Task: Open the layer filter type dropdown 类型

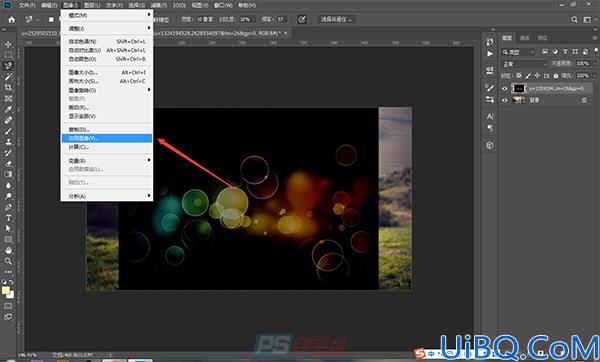Action: click(x=519, y=52)
